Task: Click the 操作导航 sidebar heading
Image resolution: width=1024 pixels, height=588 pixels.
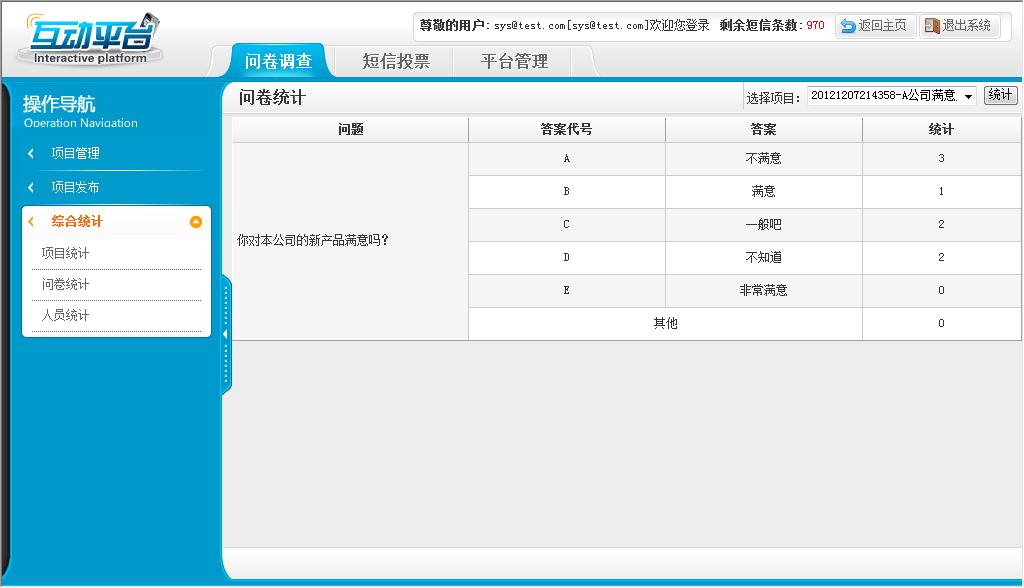Action: (x=59, y=104)
